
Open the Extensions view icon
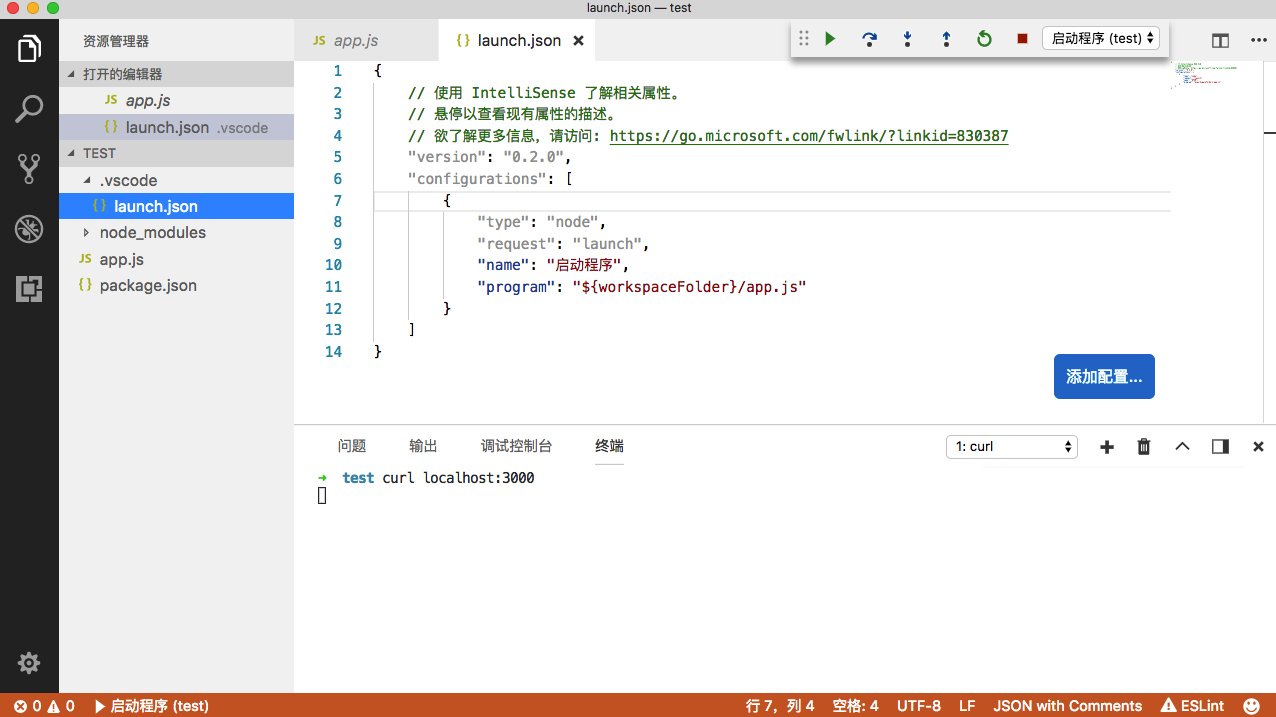(x=29, y=289)
